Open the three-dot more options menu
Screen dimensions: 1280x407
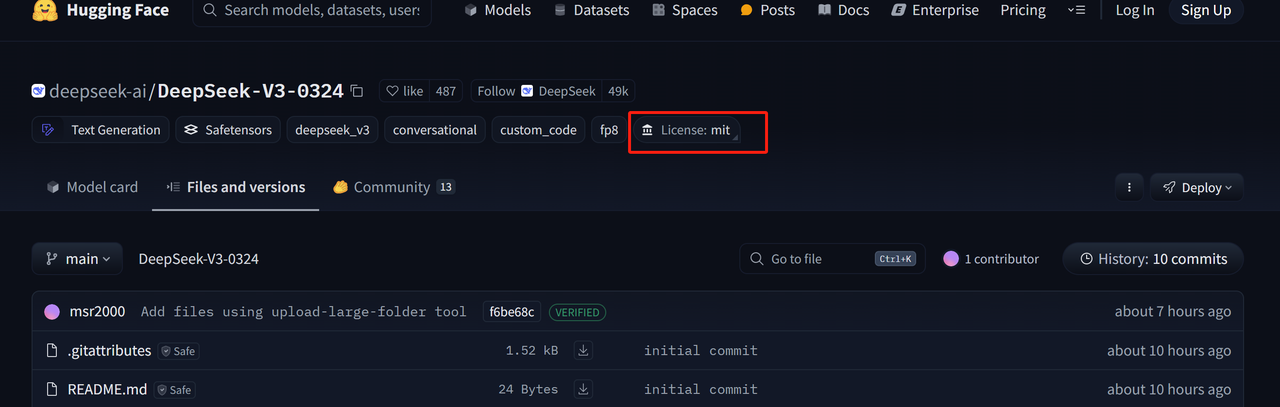click(1129, 187)
